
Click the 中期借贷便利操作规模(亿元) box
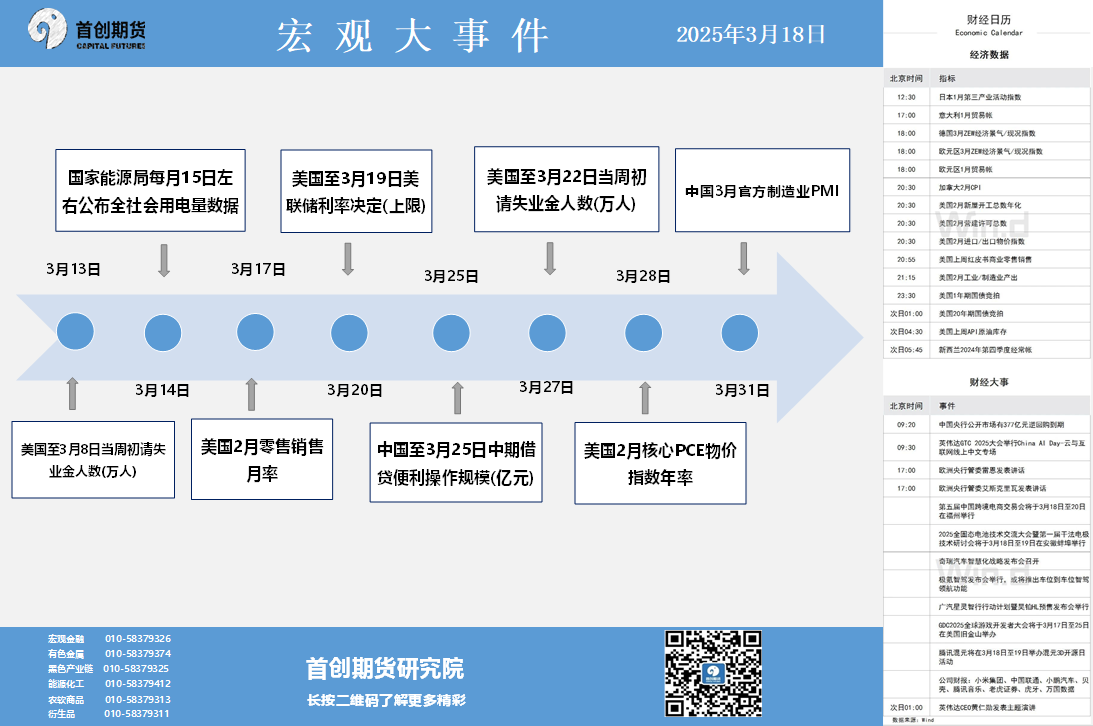pyautogui.click(x=456, y=463)
